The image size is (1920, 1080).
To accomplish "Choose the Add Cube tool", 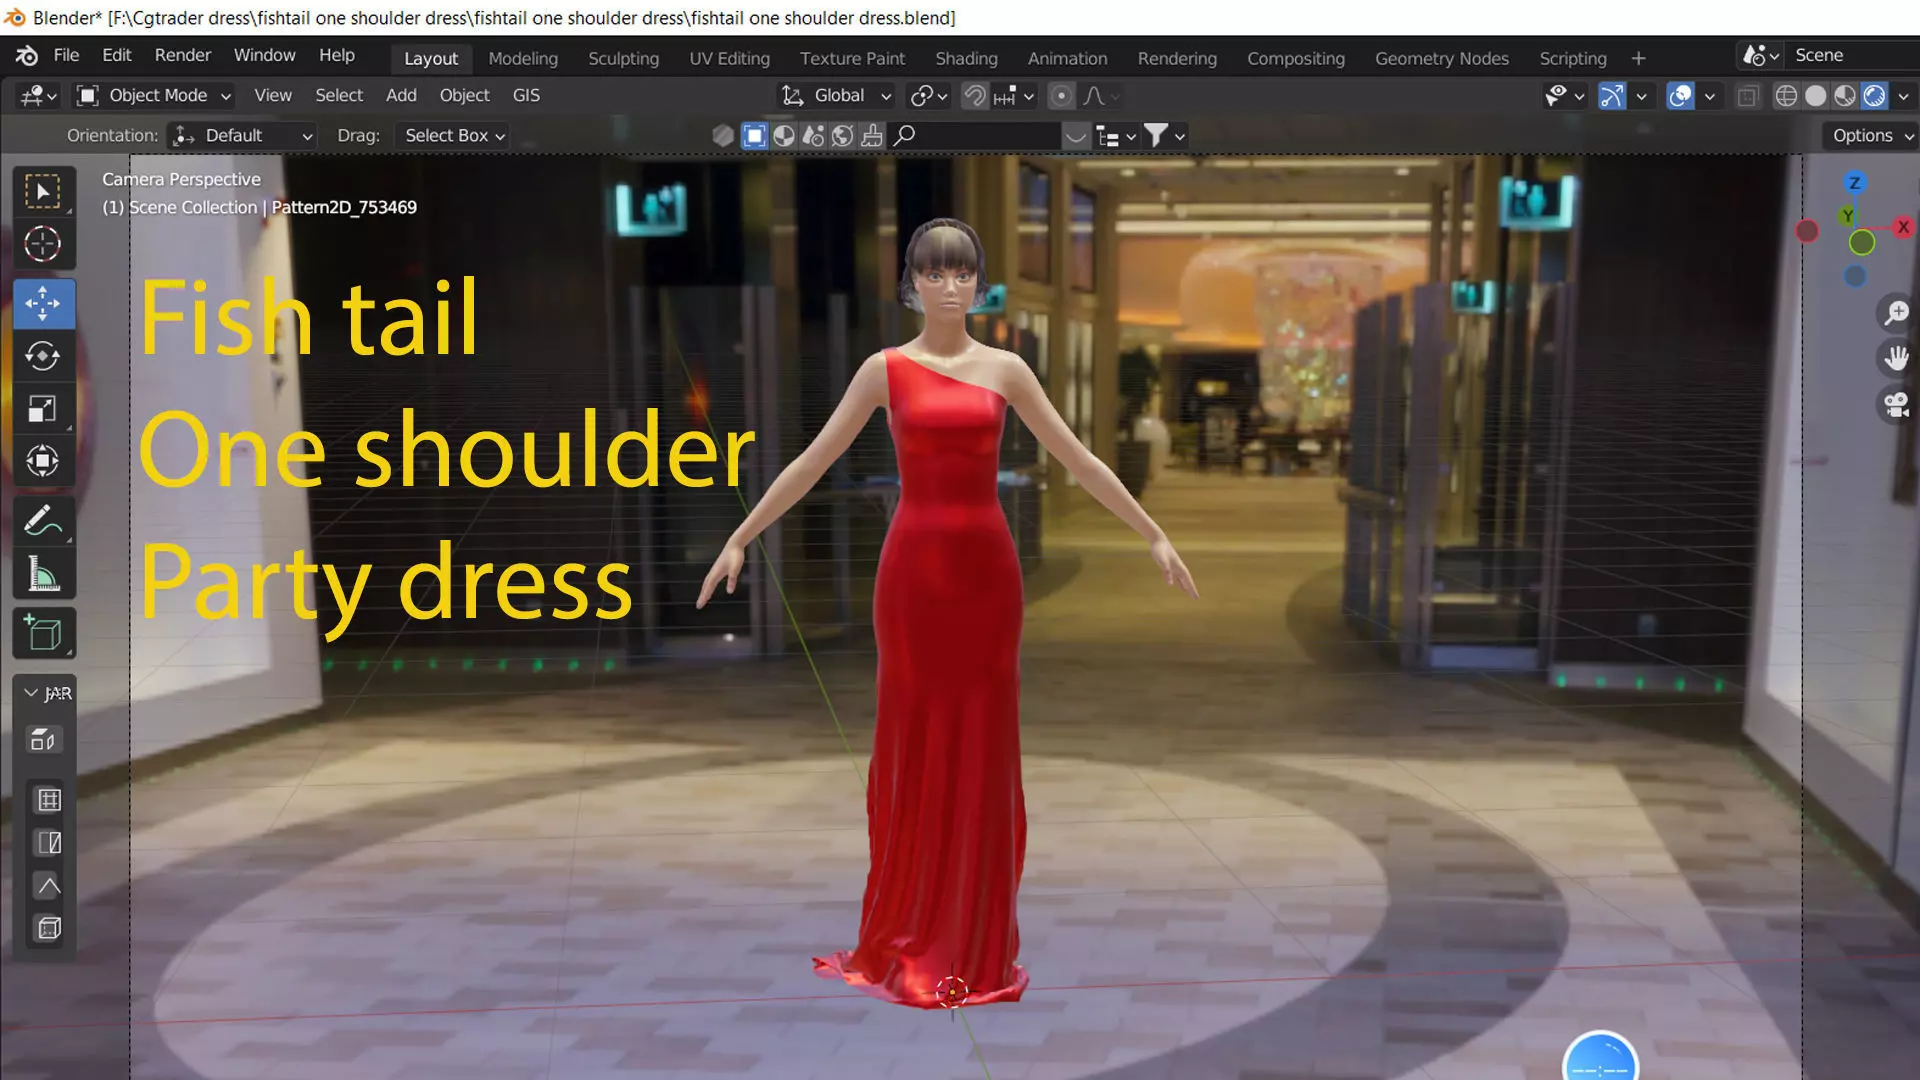I will coord(42,633).
